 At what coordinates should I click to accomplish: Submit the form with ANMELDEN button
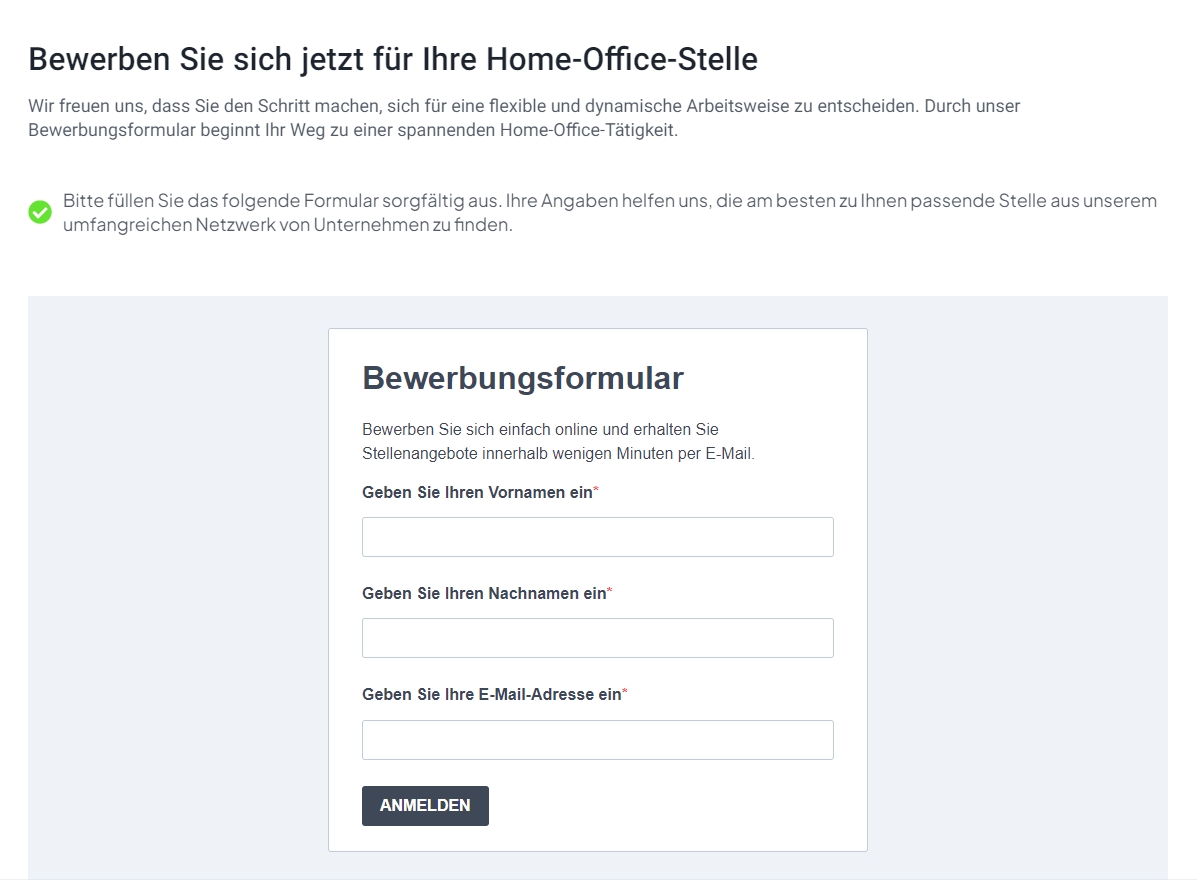tap(425, 805)
